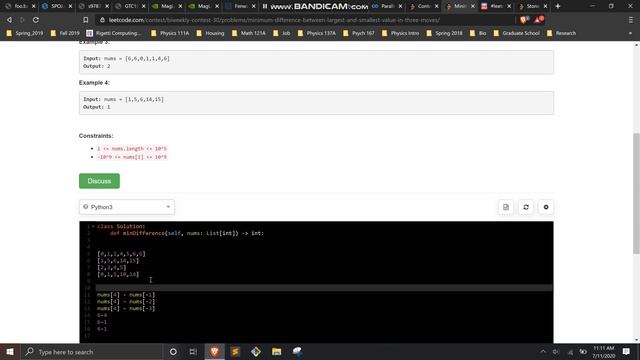Collapse the class Solution fold arrow

[x=93, y=226]
